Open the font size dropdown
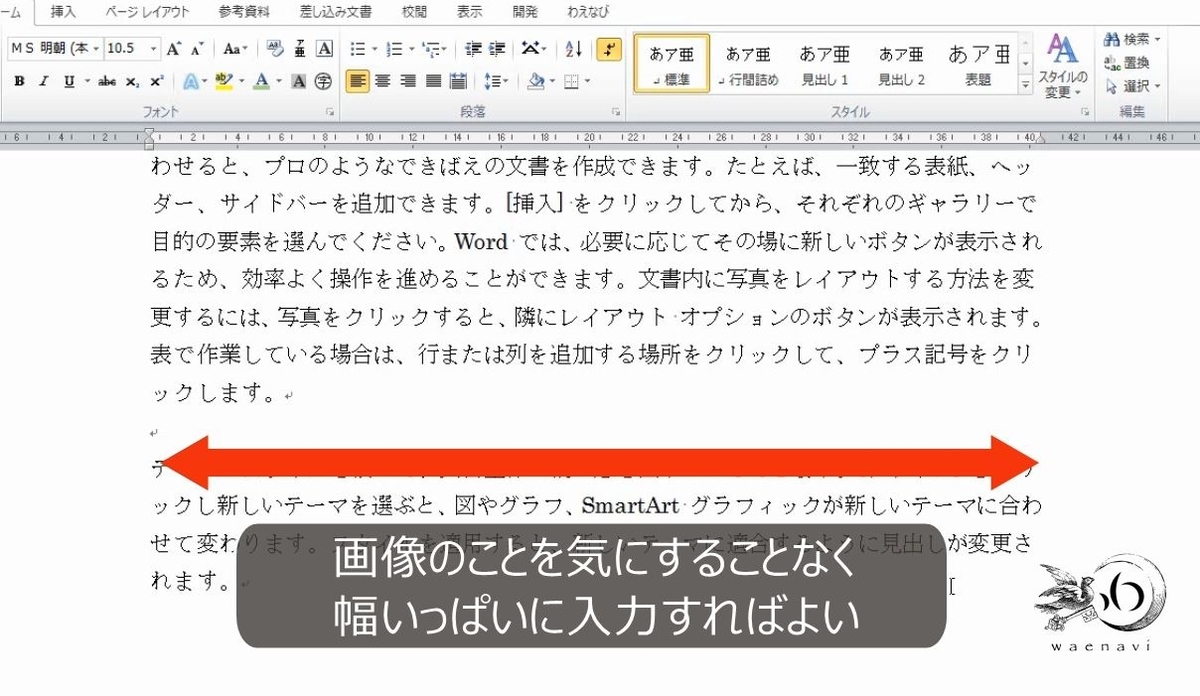The width and height of the screenshot is (1200, 696). pyautogui.click(x=153, y=48)
